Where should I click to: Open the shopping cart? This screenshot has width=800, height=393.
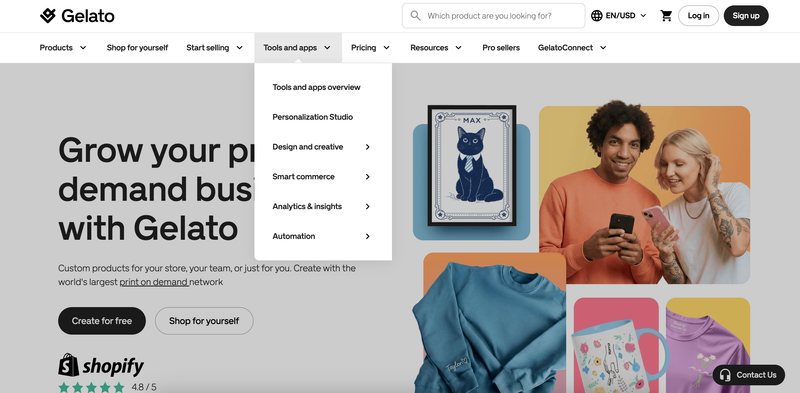pyautogui.click(x=666, y=16)
